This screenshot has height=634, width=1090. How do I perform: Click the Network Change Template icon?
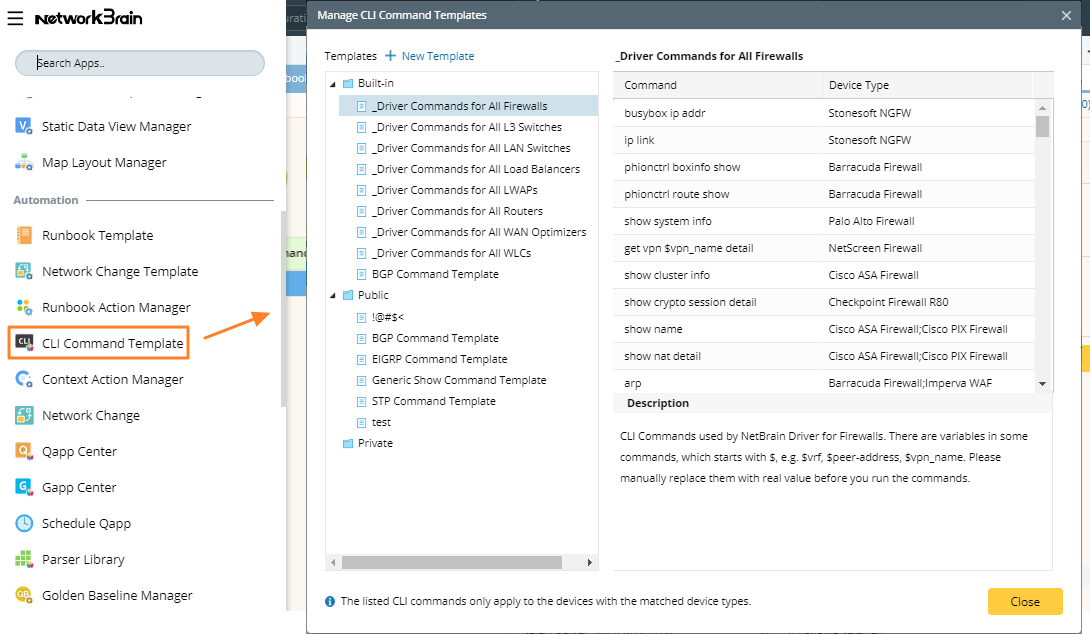[x=24, y=271]
